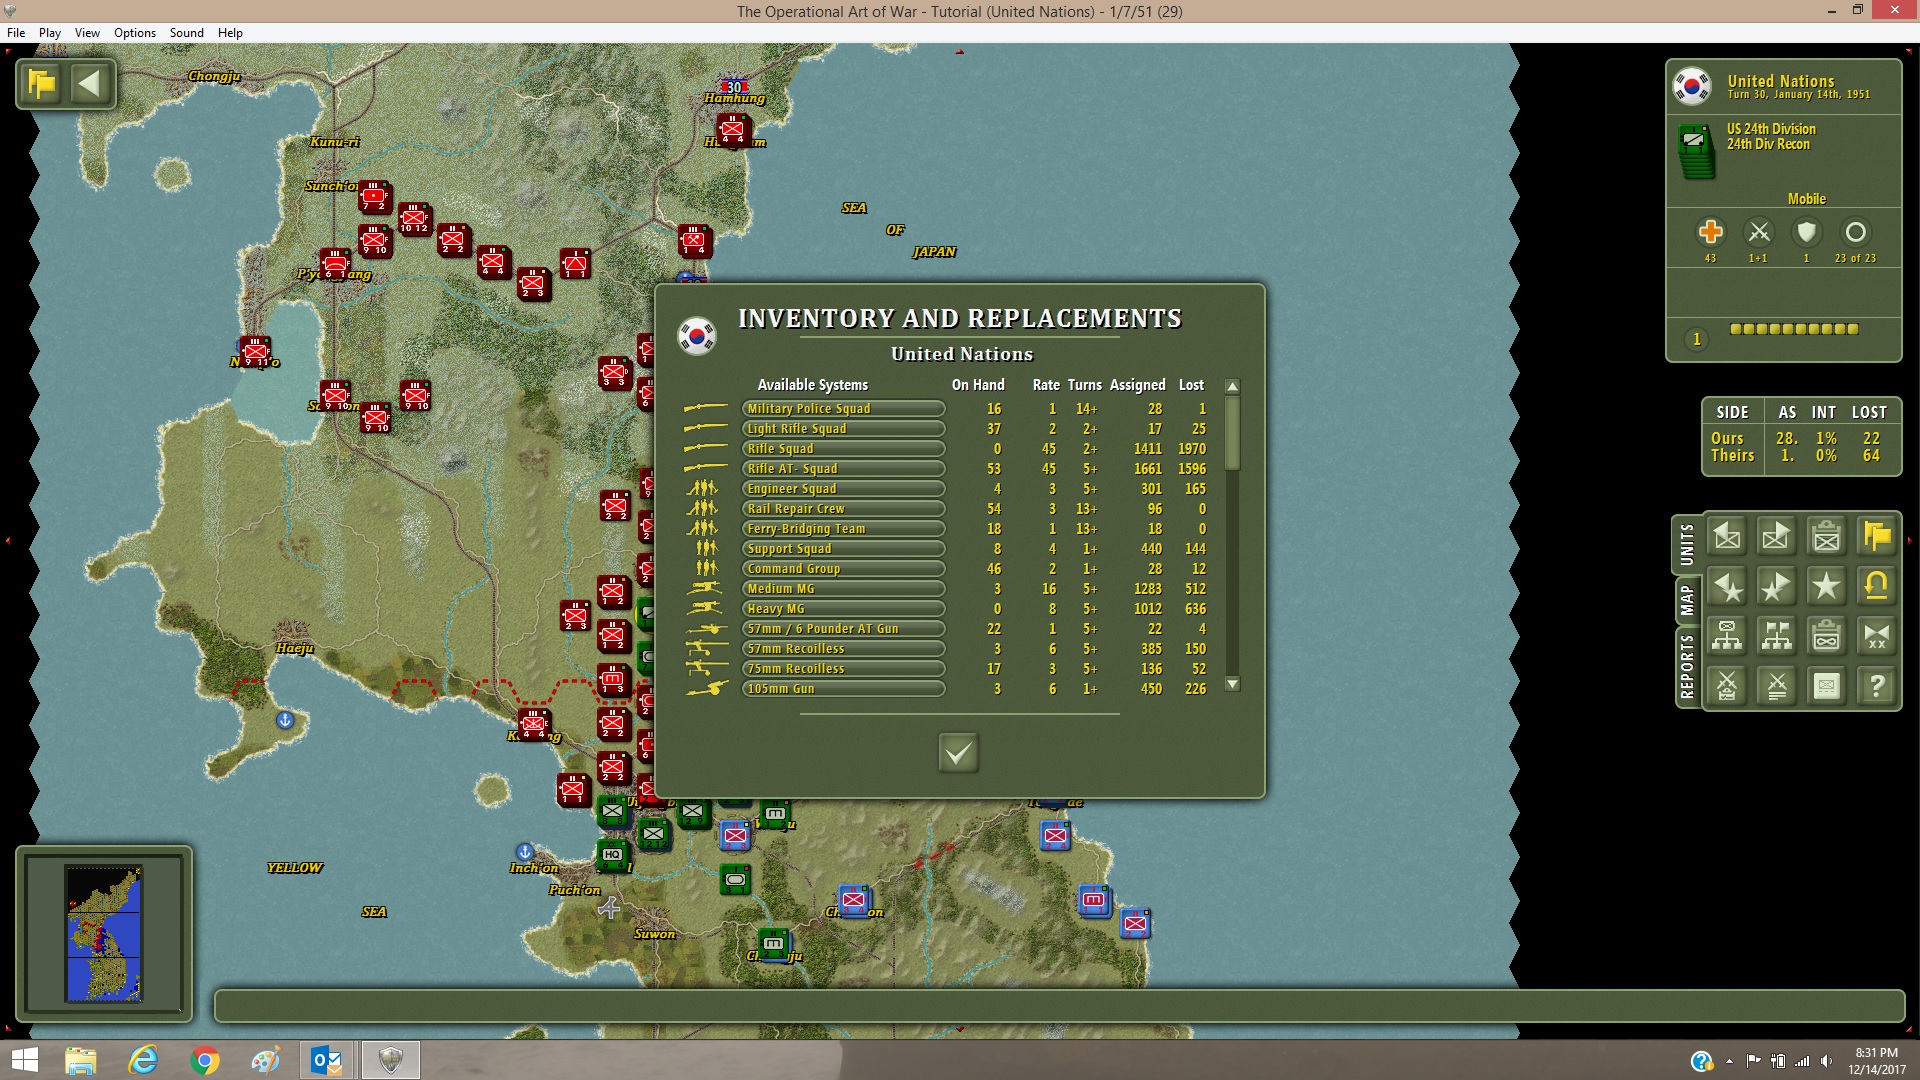Select the Command Group entry
The image size is (1920, 1080).
click(x=843, y=569)
